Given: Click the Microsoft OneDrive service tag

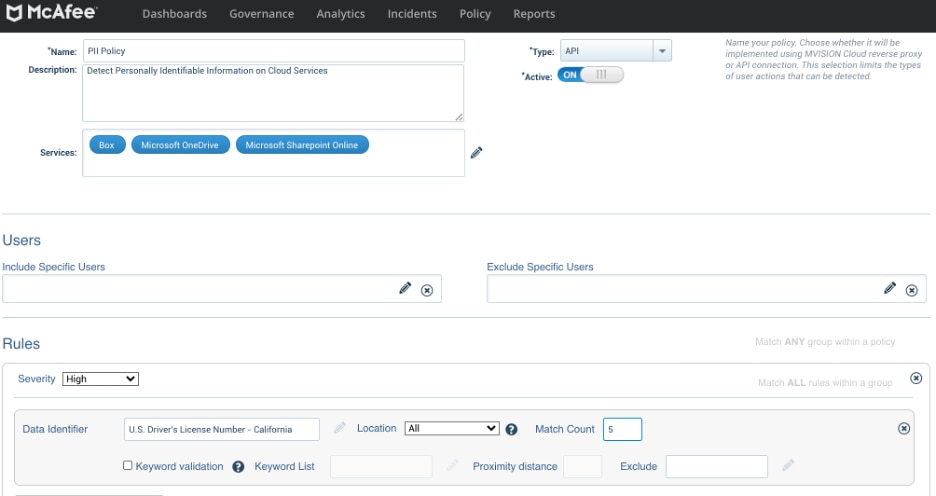Looking at the screenshot, I should 180,145.
